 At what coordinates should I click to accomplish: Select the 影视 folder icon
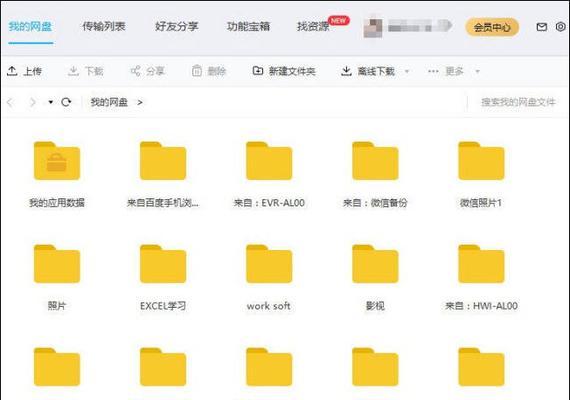pyautogui.click(x=375, y=264)
